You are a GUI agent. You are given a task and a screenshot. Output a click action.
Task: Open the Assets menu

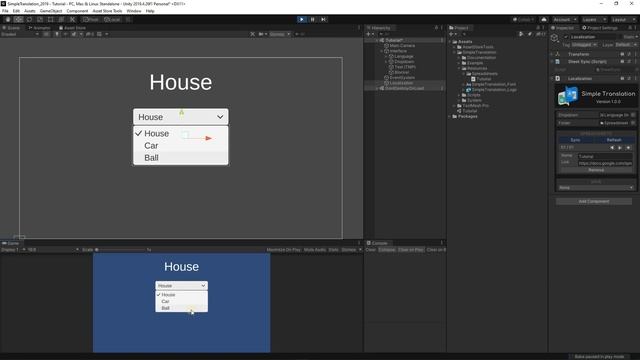click(x=30, y=11)
